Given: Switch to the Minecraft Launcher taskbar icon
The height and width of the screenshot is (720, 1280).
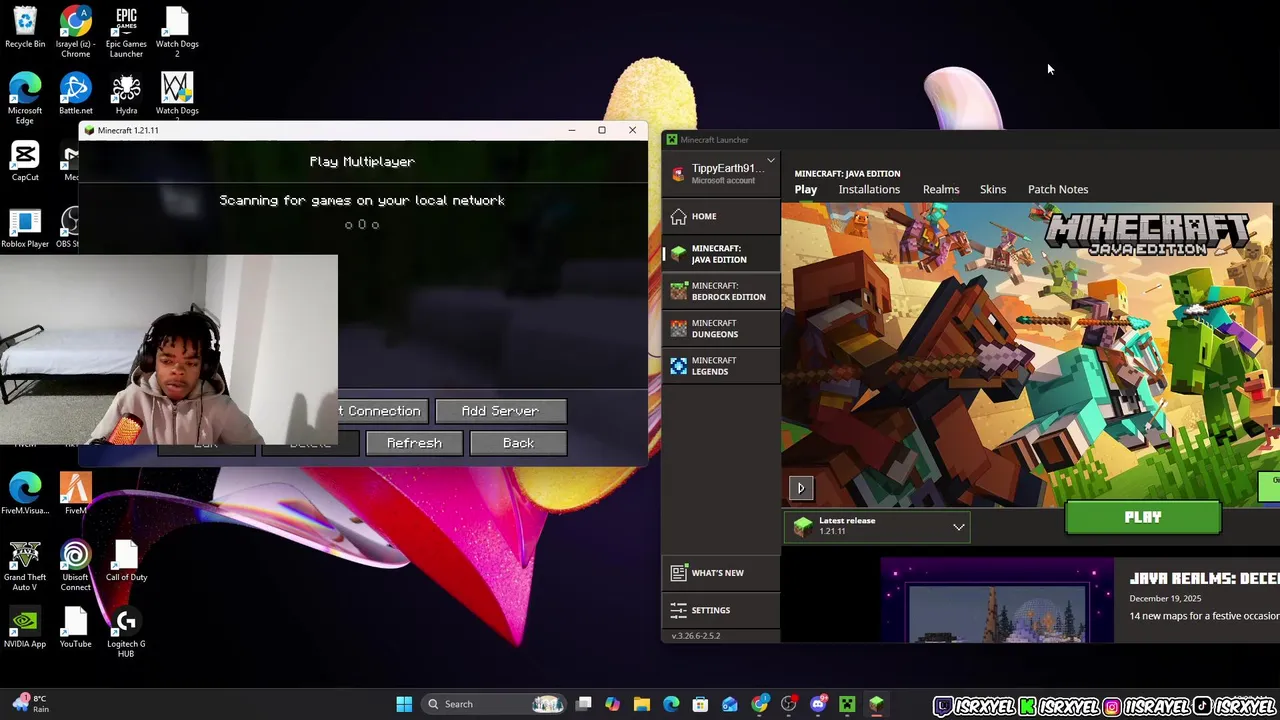Looking at the screenshot, I should (x=876, y=704).
